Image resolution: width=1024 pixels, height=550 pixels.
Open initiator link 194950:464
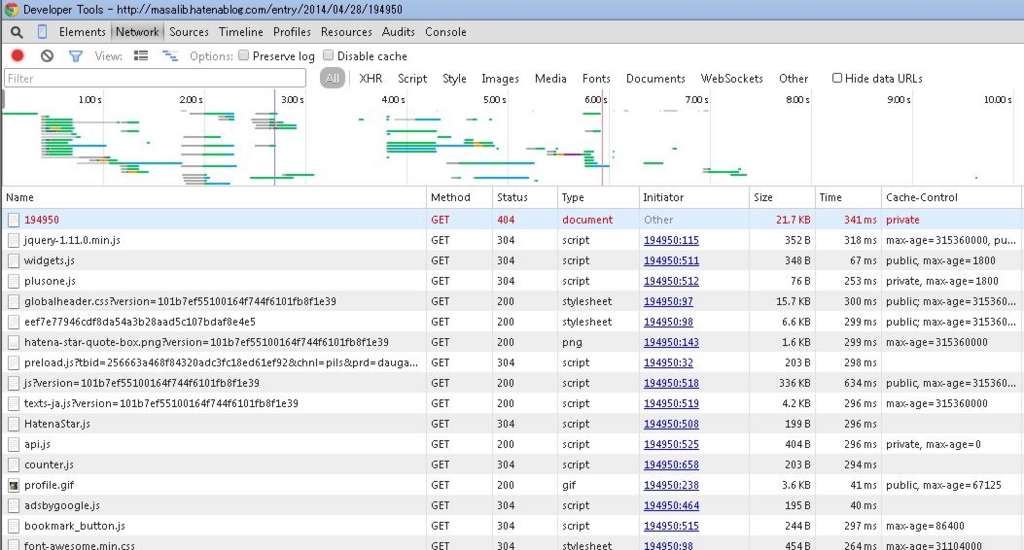[x=671, y=506]
